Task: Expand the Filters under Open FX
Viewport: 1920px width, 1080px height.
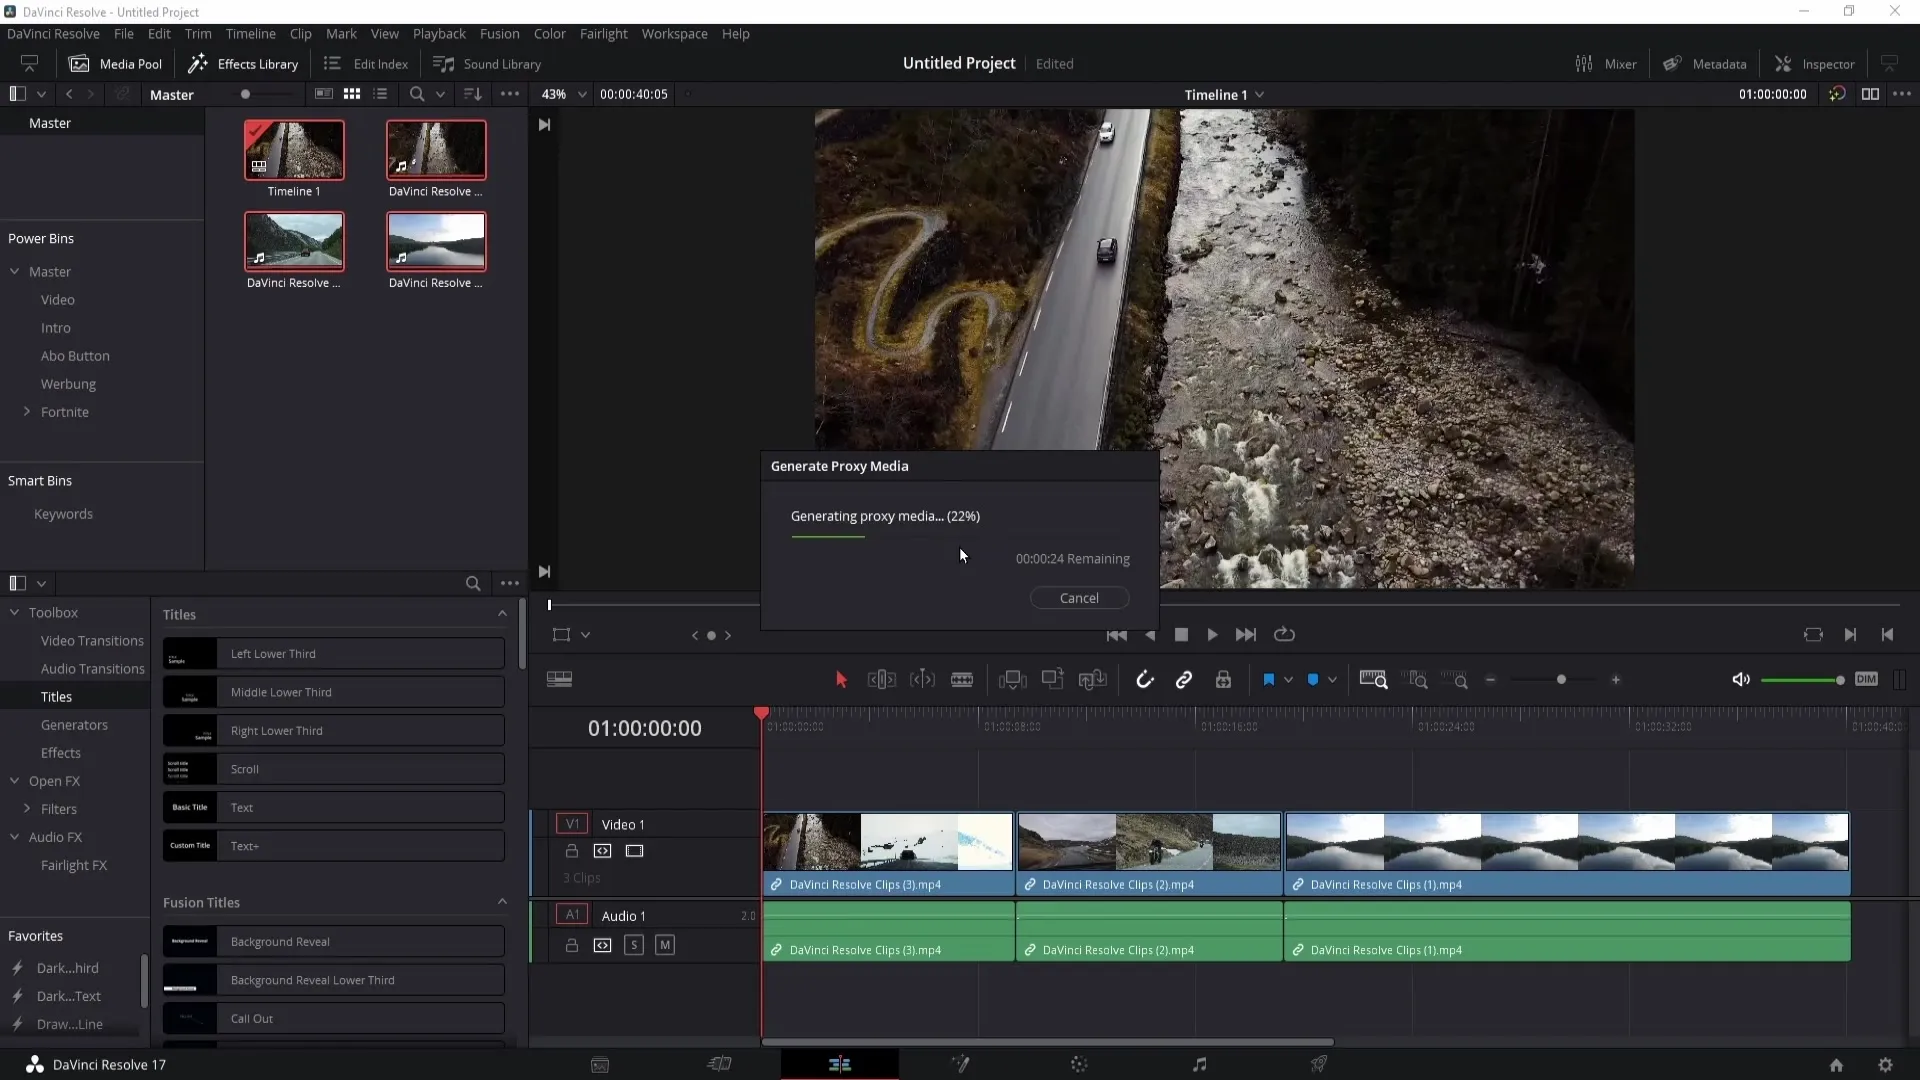Action: point(27,808)
